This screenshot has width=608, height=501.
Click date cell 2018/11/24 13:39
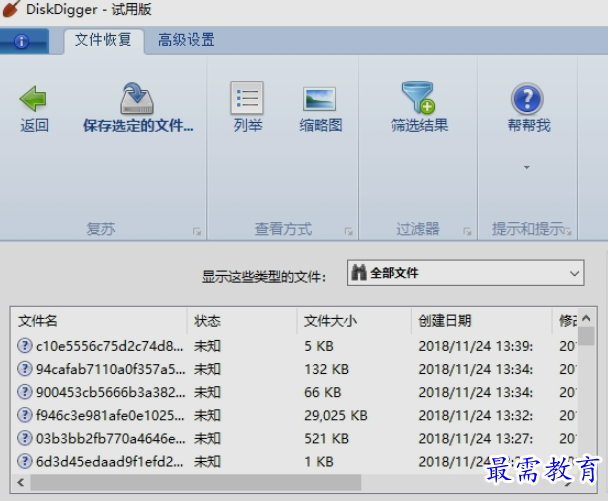[476, 346]
